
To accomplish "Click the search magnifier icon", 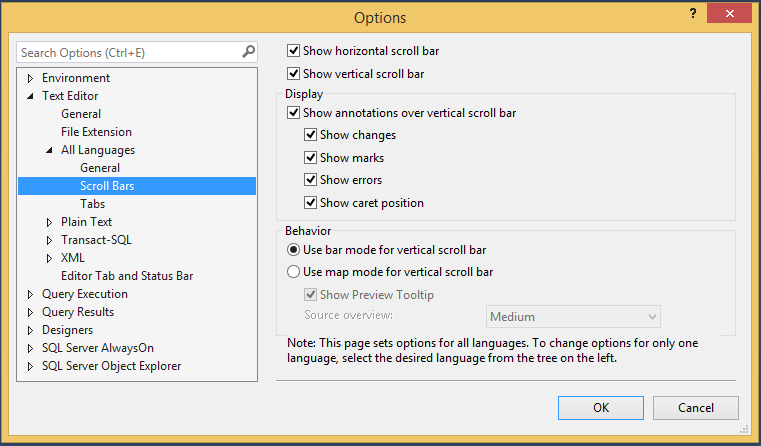I will click(248, 51).
